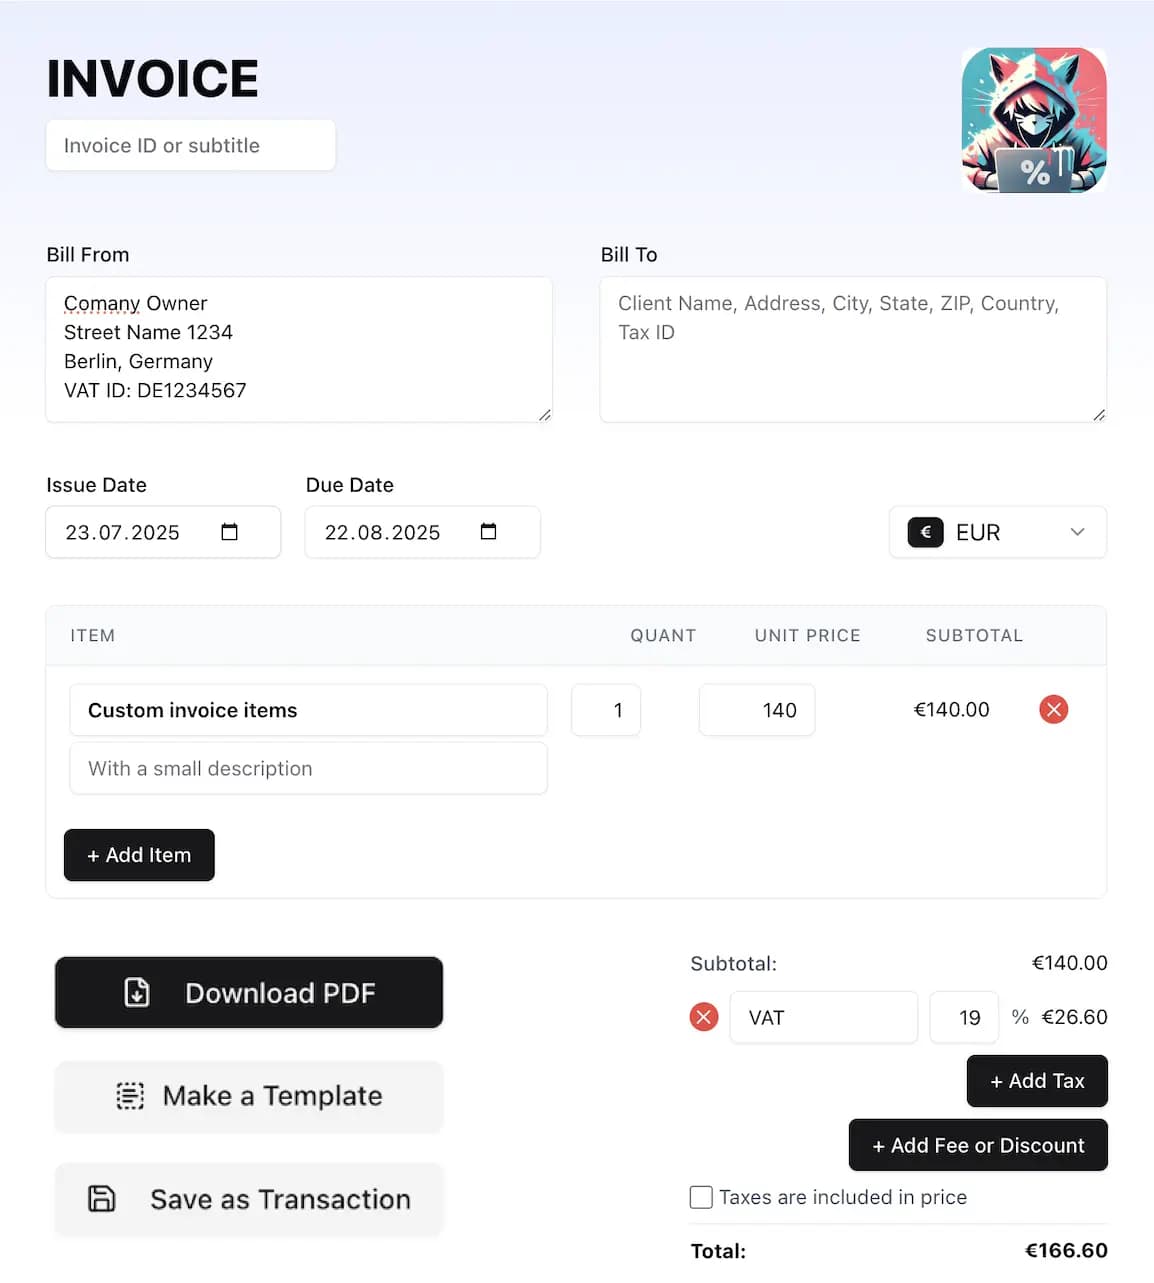This screenshot has width=1154, height=1283.
Task: Click the download arrow icon on Download PDF
Action: point(136,993)
